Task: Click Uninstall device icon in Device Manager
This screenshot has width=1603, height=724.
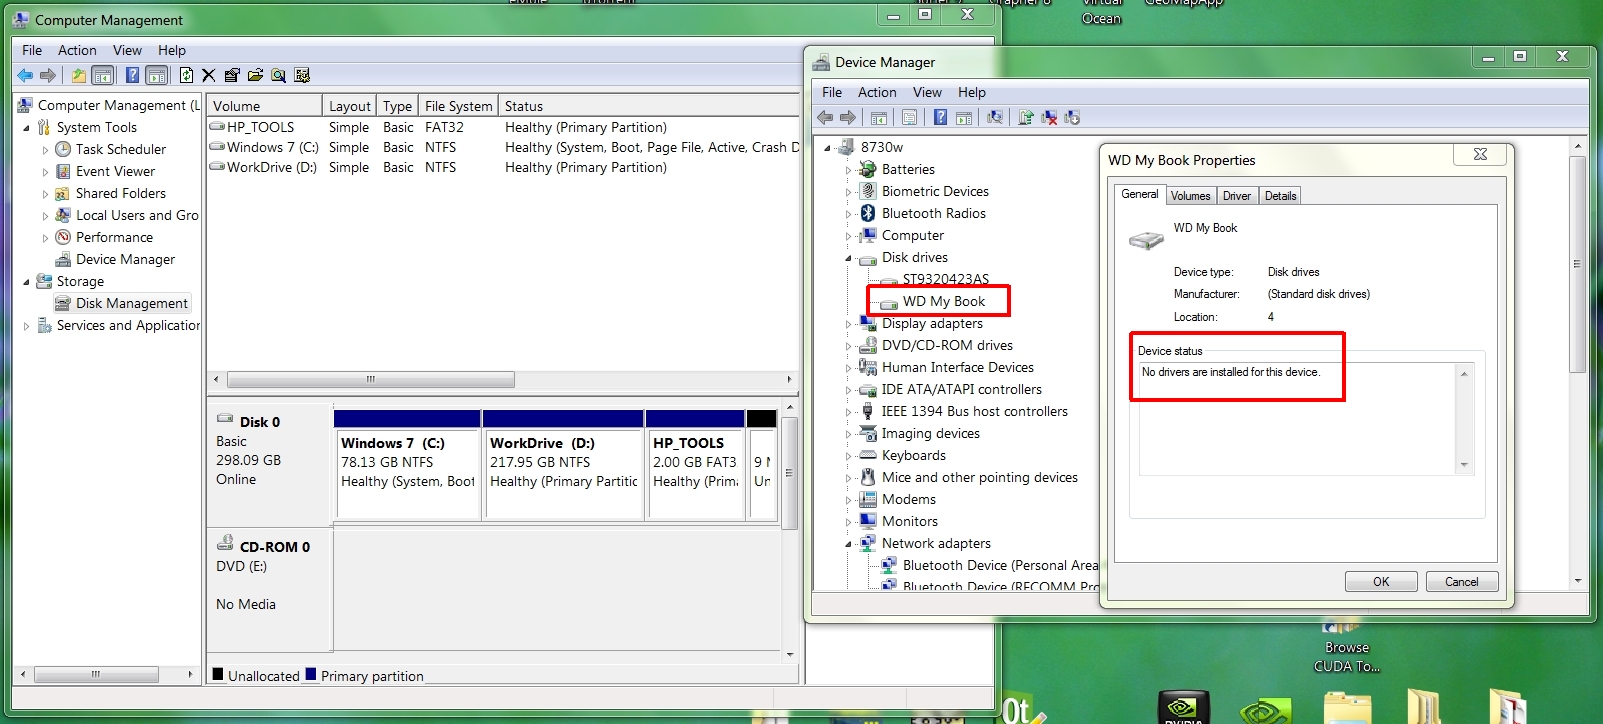Action: [1049, 117]
